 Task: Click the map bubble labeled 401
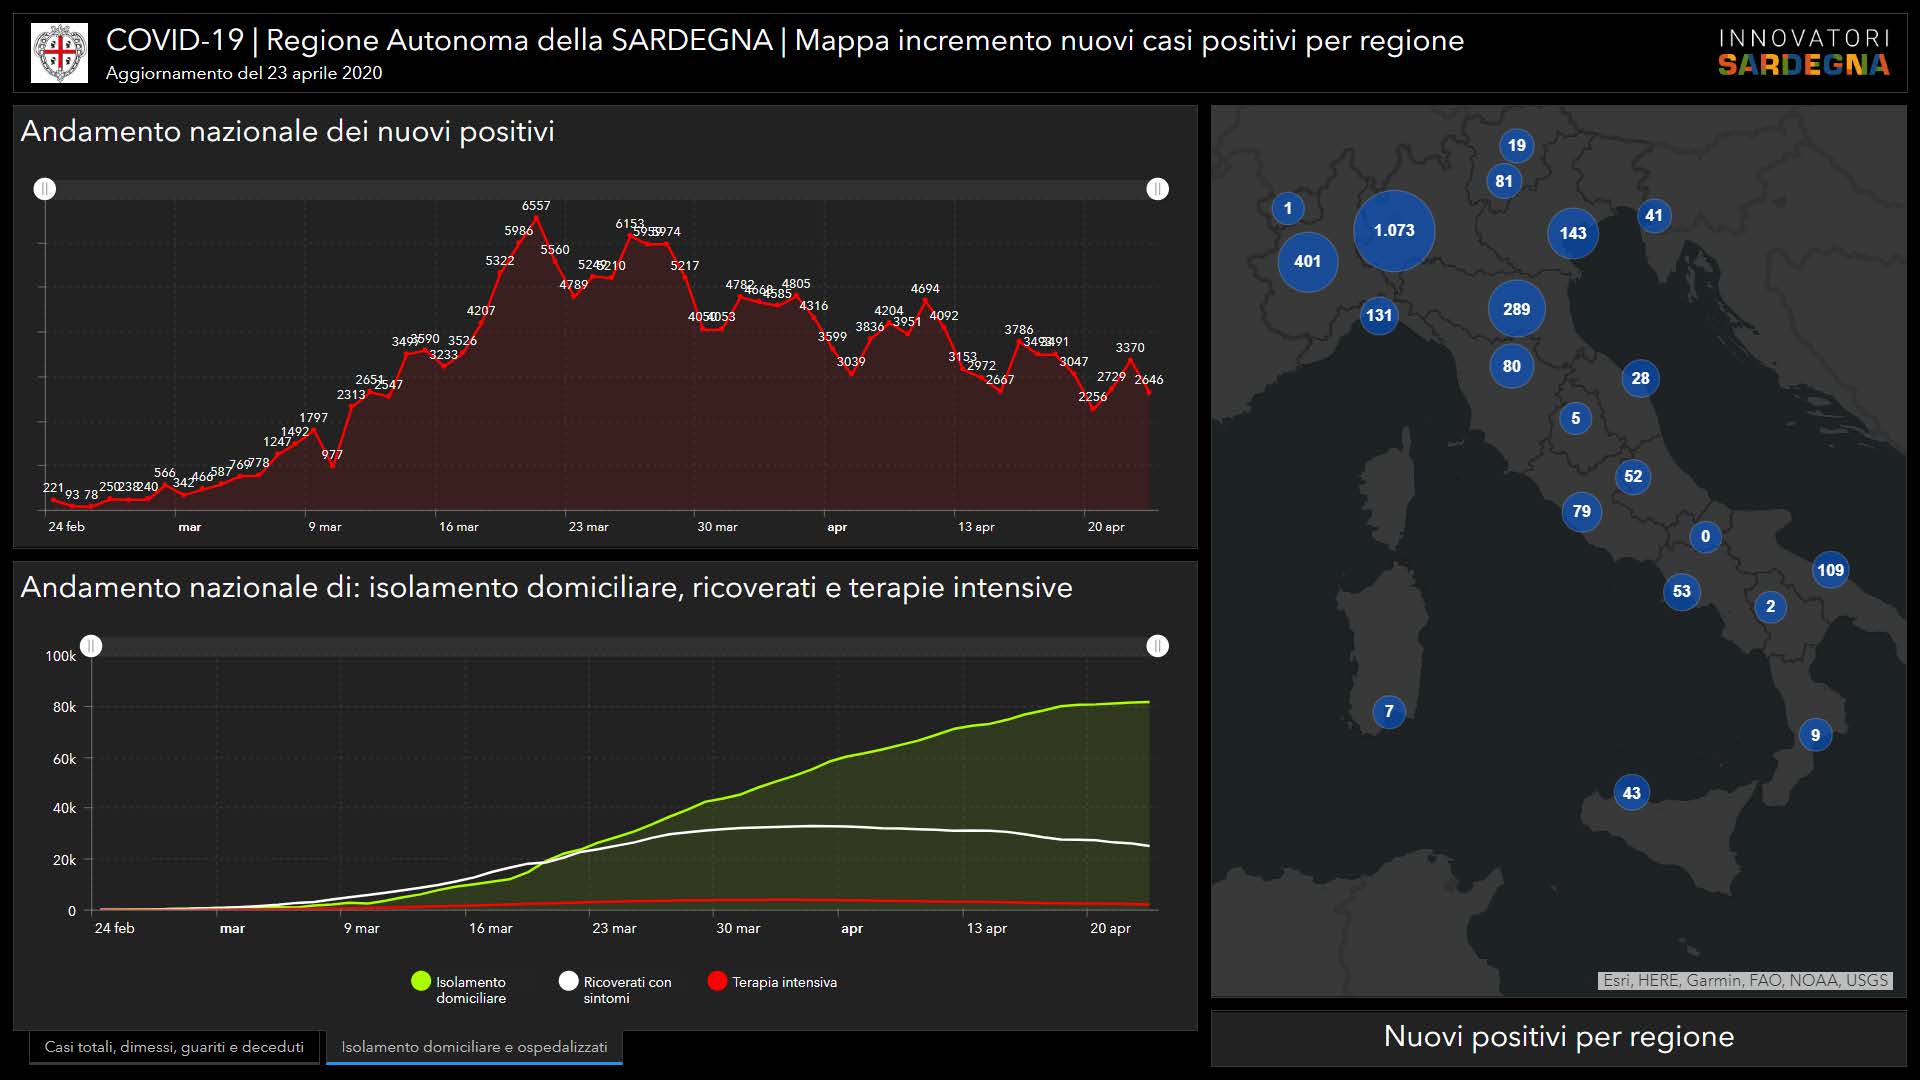(1307, 262)
